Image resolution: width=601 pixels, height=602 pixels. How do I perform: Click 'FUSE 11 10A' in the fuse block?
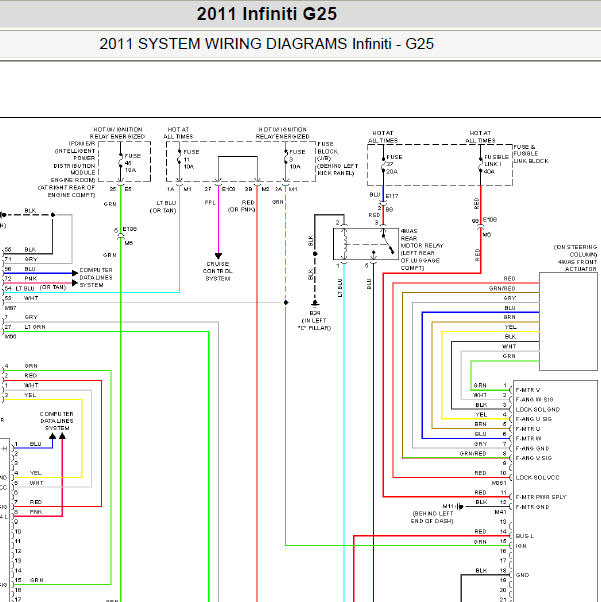point(191,159)
